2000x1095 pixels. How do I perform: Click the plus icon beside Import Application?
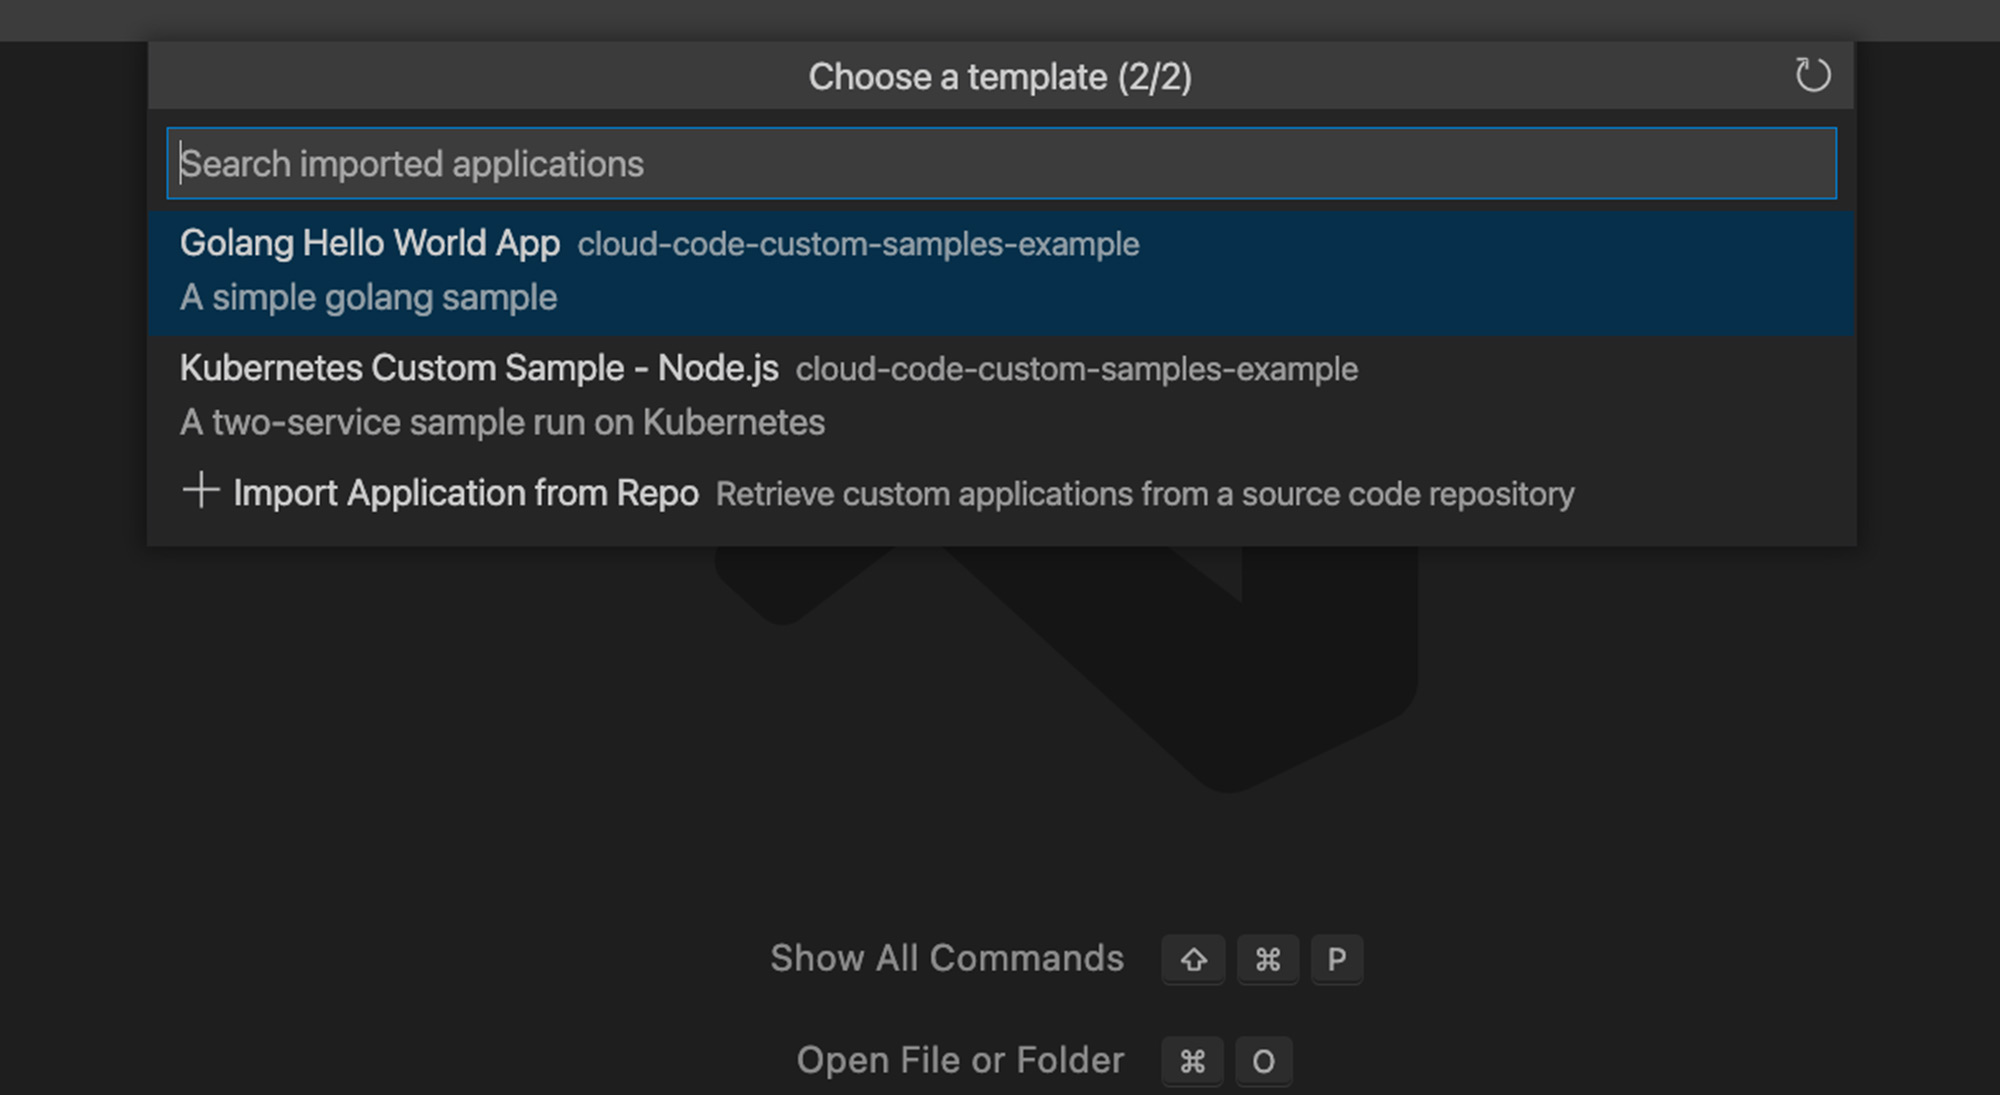coord(201,491)
